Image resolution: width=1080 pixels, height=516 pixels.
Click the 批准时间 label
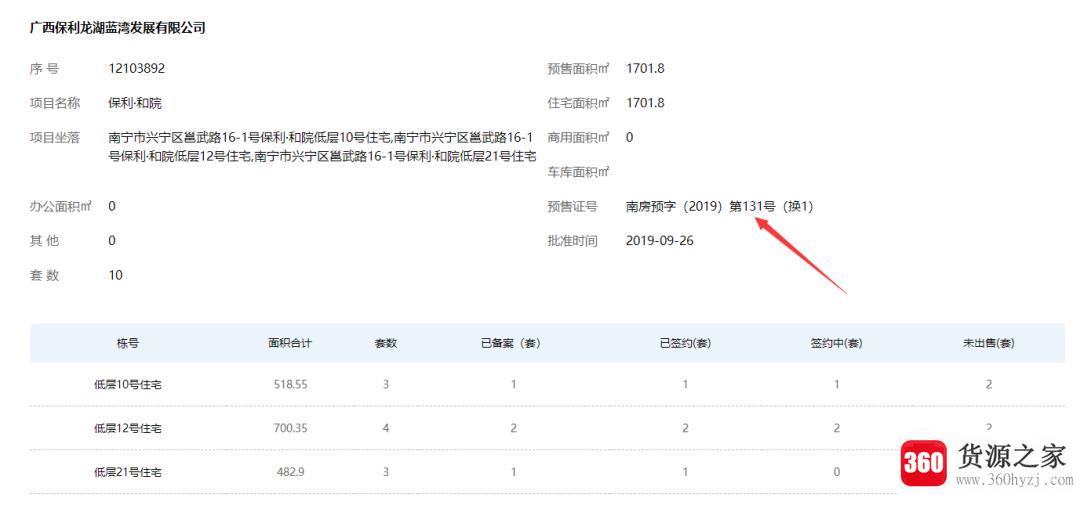572,240
